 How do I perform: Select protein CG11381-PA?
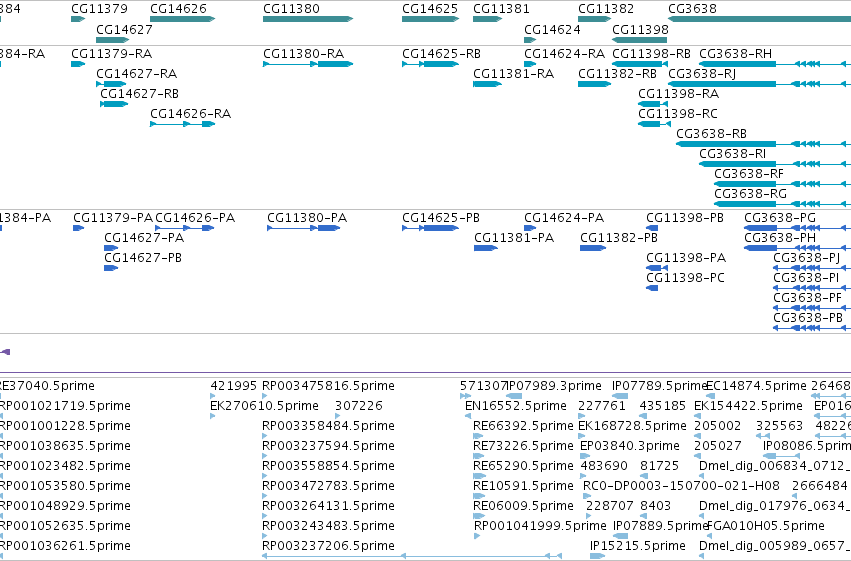pyautogui.click(x=486, y=248)
